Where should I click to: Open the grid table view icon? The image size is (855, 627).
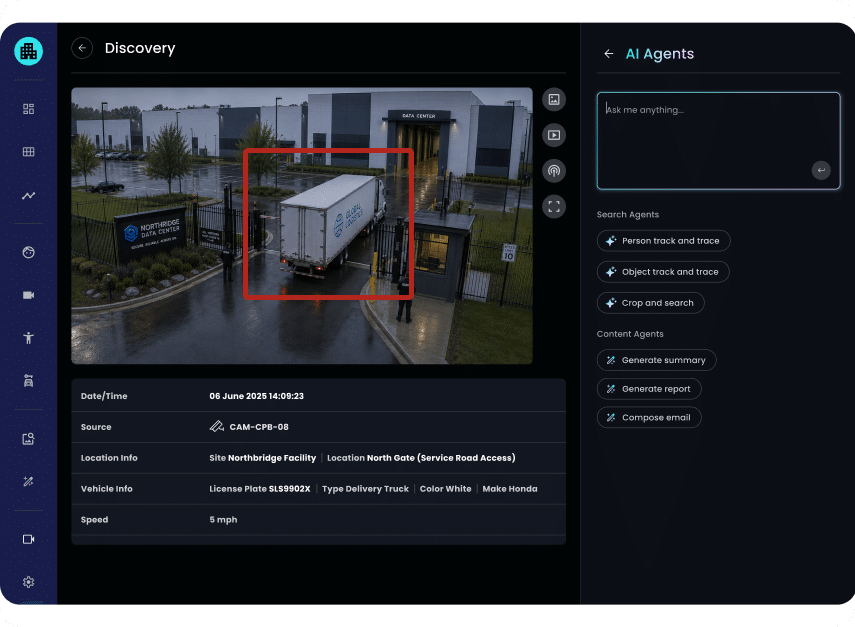28,152
